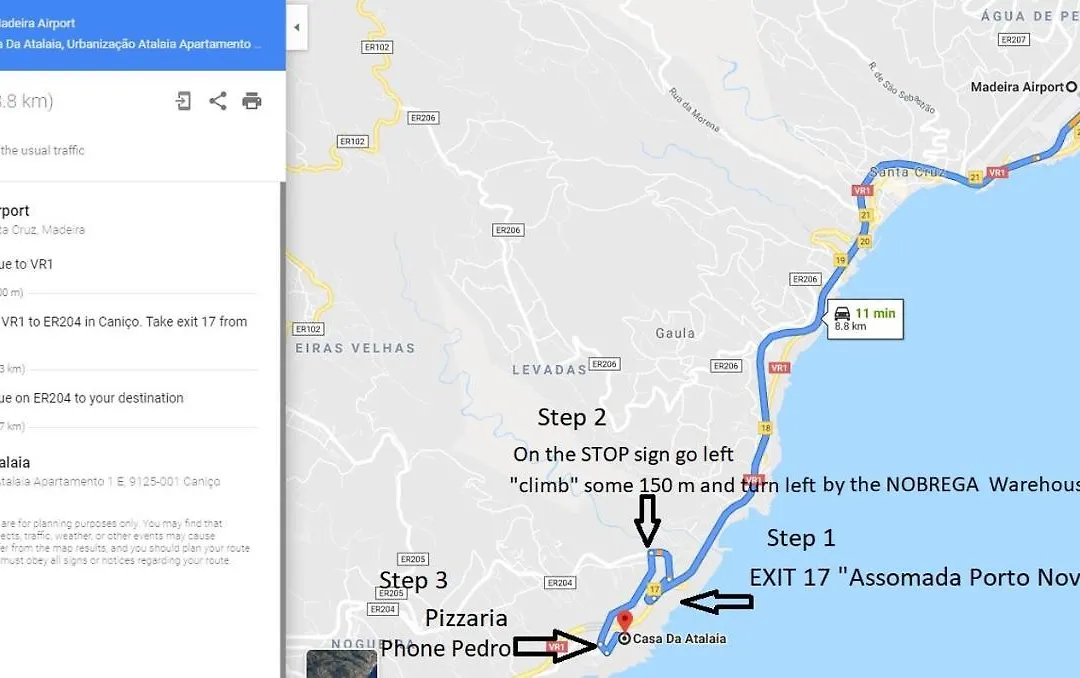Click the side panel vertical scrollbar
The width and height of the screenshot is (1080, 678).
282,427
